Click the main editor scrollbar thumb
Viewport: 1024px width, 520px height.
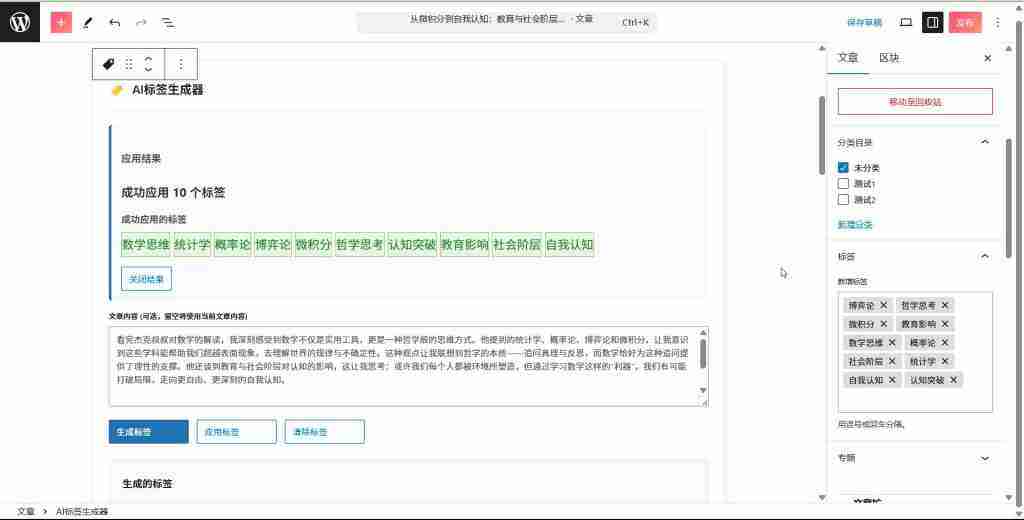[x=822, y=135]
